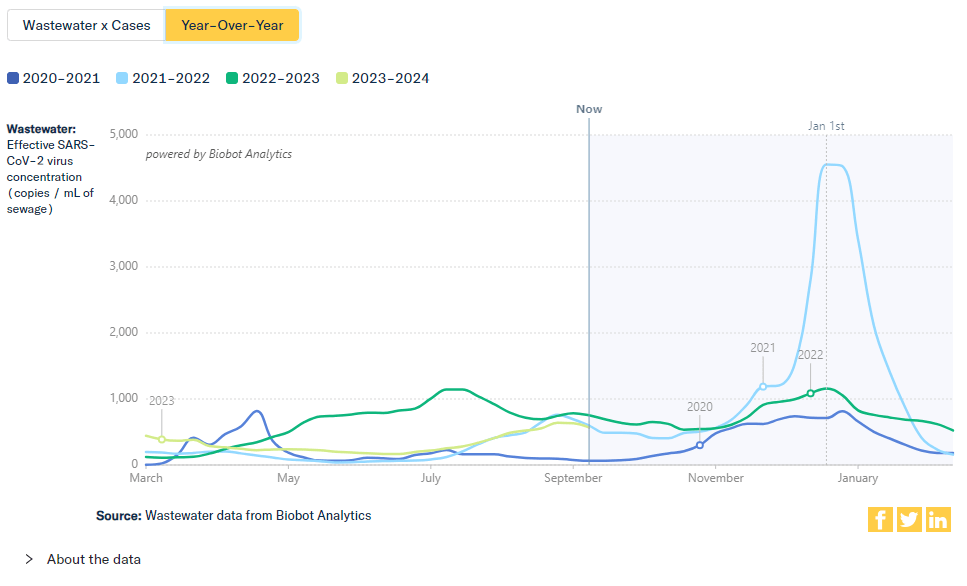The height and width of the screenshot is (586, 967).
Task: Click the 2021 data point marker
Action: [763, 387]
